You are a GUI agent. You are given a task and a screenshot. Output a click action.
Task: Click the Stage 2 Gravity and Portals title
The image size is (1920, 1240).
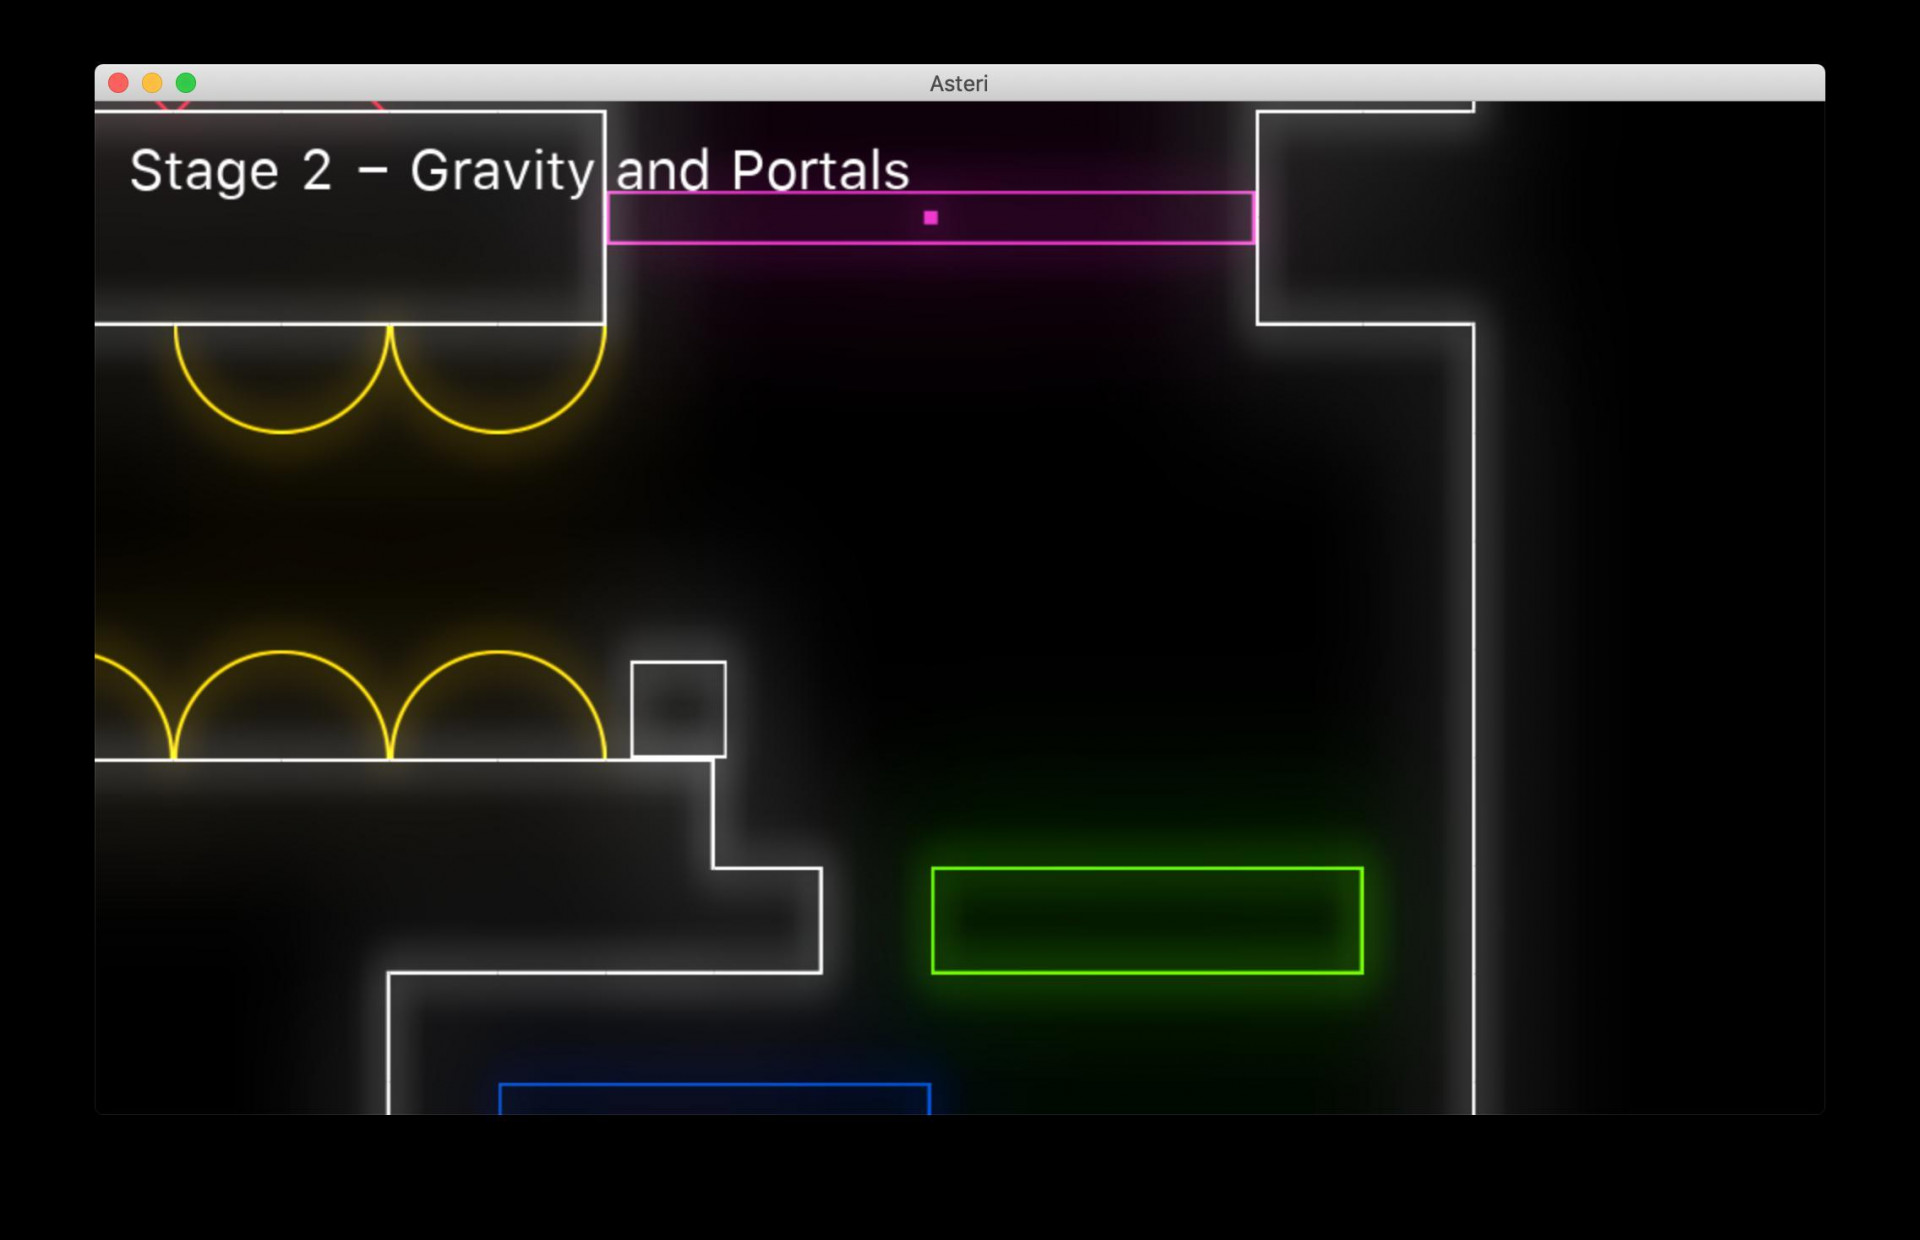click(520, 170)
